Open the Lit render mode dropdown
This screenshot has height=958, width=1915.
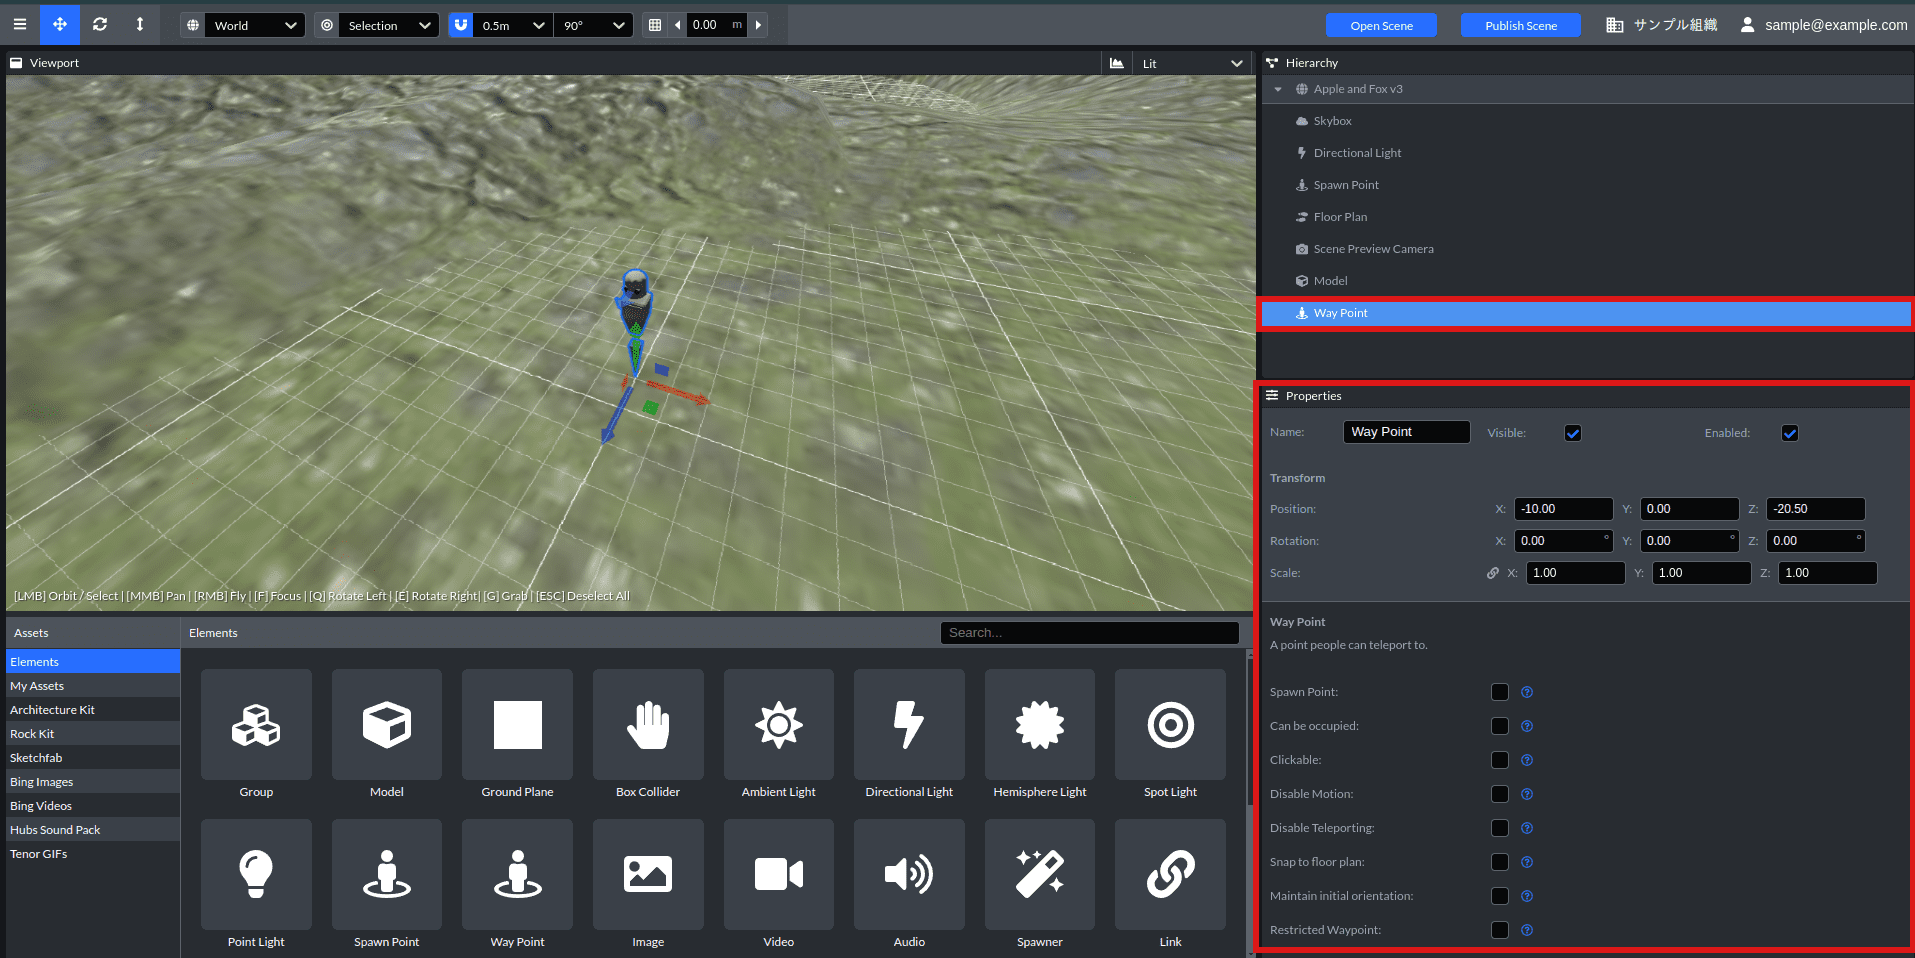(1192, 63)
